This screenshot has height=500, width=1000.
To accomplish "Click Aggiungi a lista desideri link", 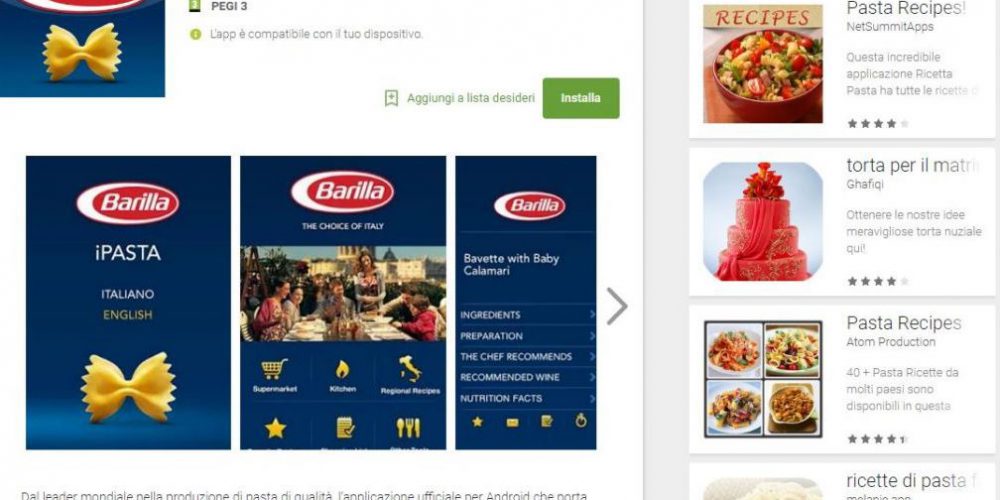I will (x=471, y=98).
